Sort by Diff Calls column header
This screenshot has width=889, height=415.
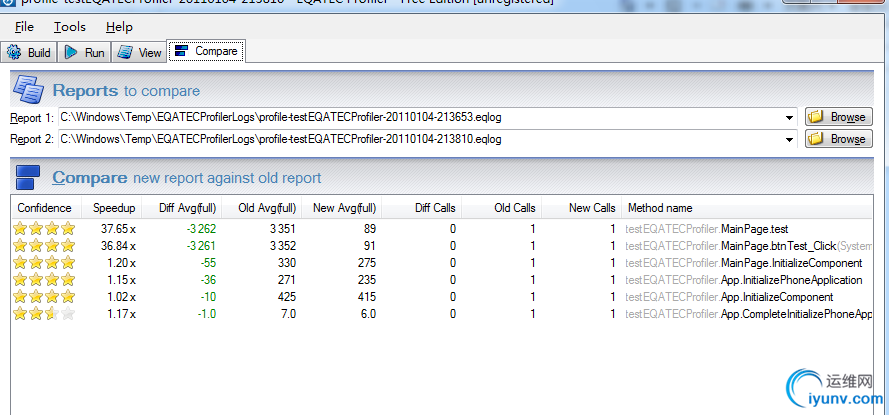422,208
